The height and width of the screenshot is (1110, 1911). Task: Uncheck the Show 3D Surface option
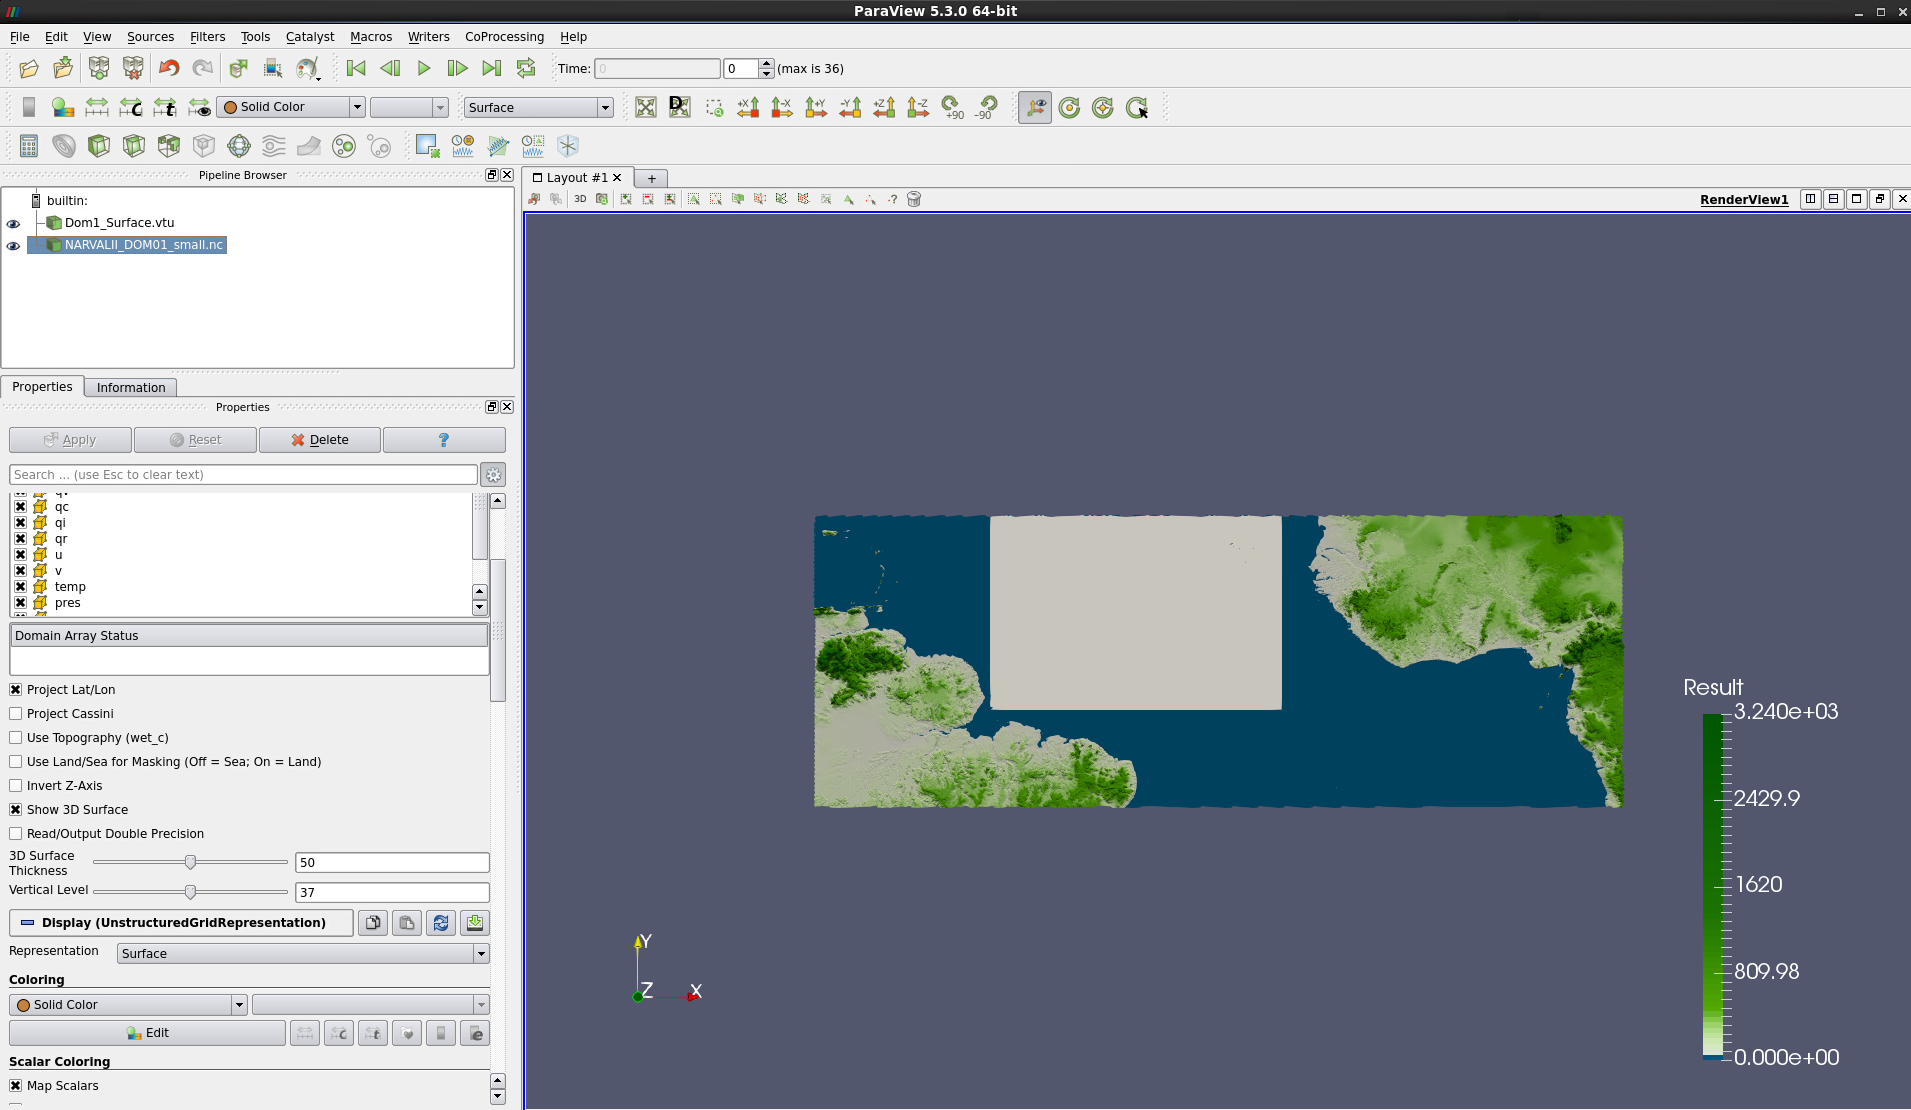click(16, 810)
